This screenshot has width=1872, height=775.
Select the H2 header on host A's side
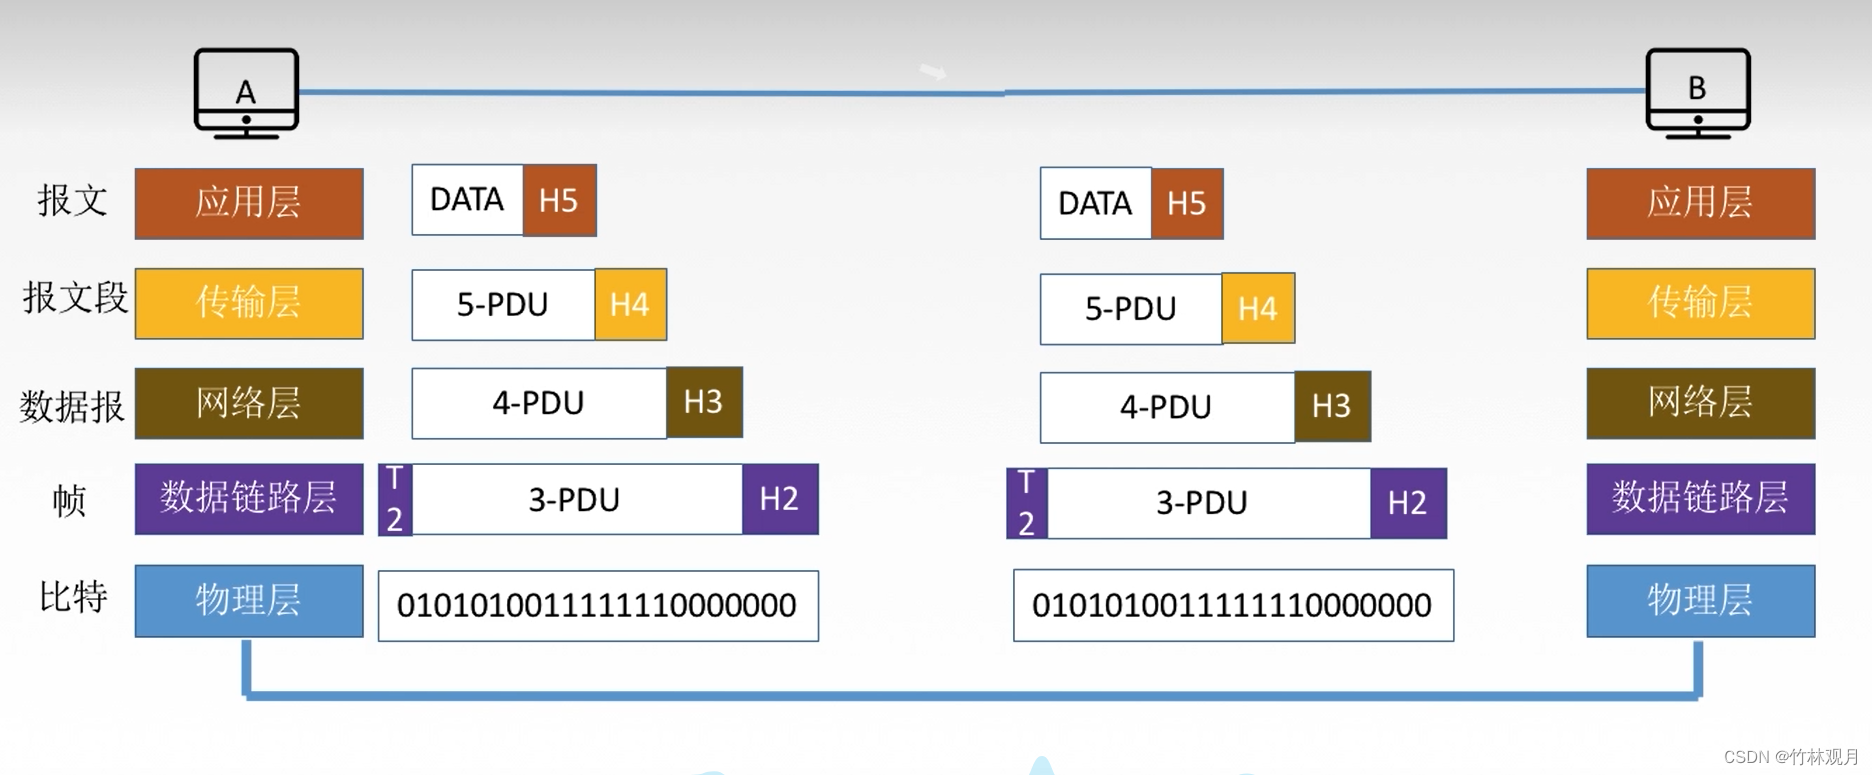pyautogui.click(x=781, y=499)
